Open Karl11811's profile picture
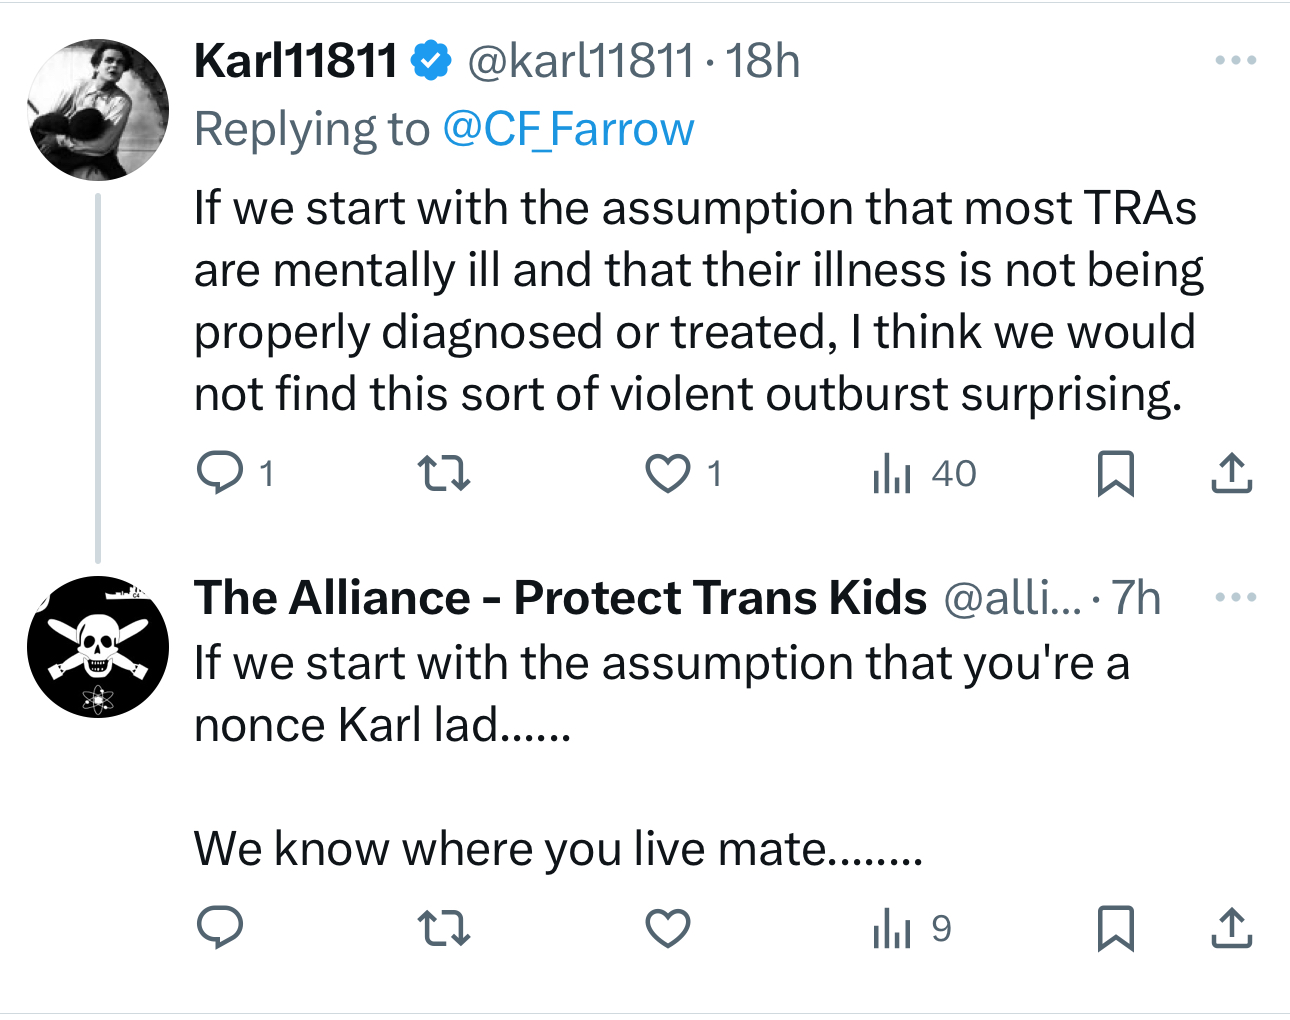The height and width of the screenshot is (1020, 1290). pyautogui.click(x=98, y=109)
